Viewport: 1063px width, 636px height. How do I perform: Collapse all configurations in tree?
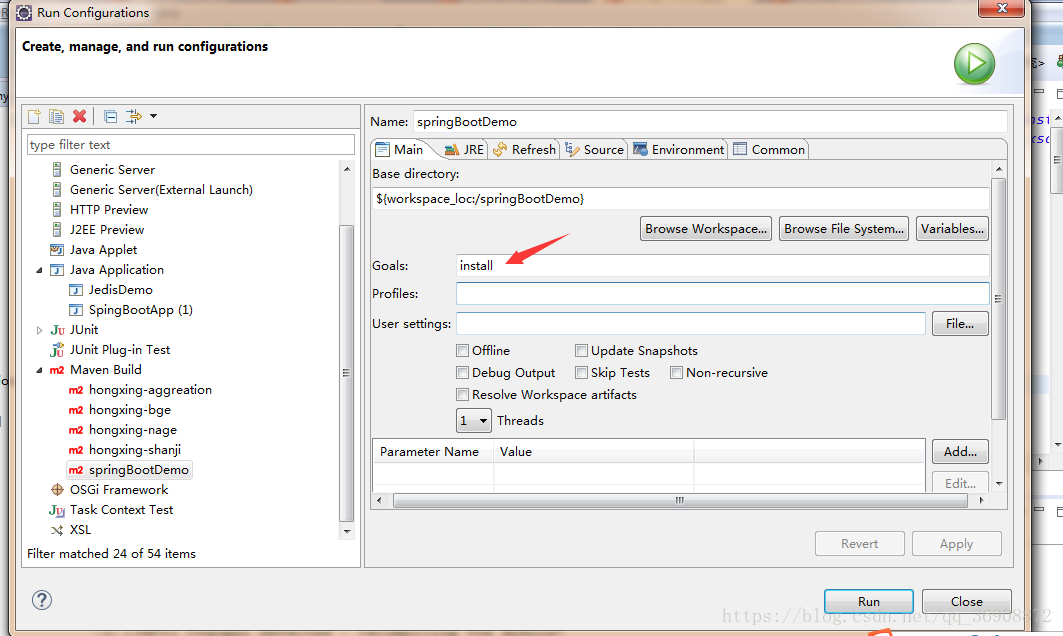click(111, 117)
